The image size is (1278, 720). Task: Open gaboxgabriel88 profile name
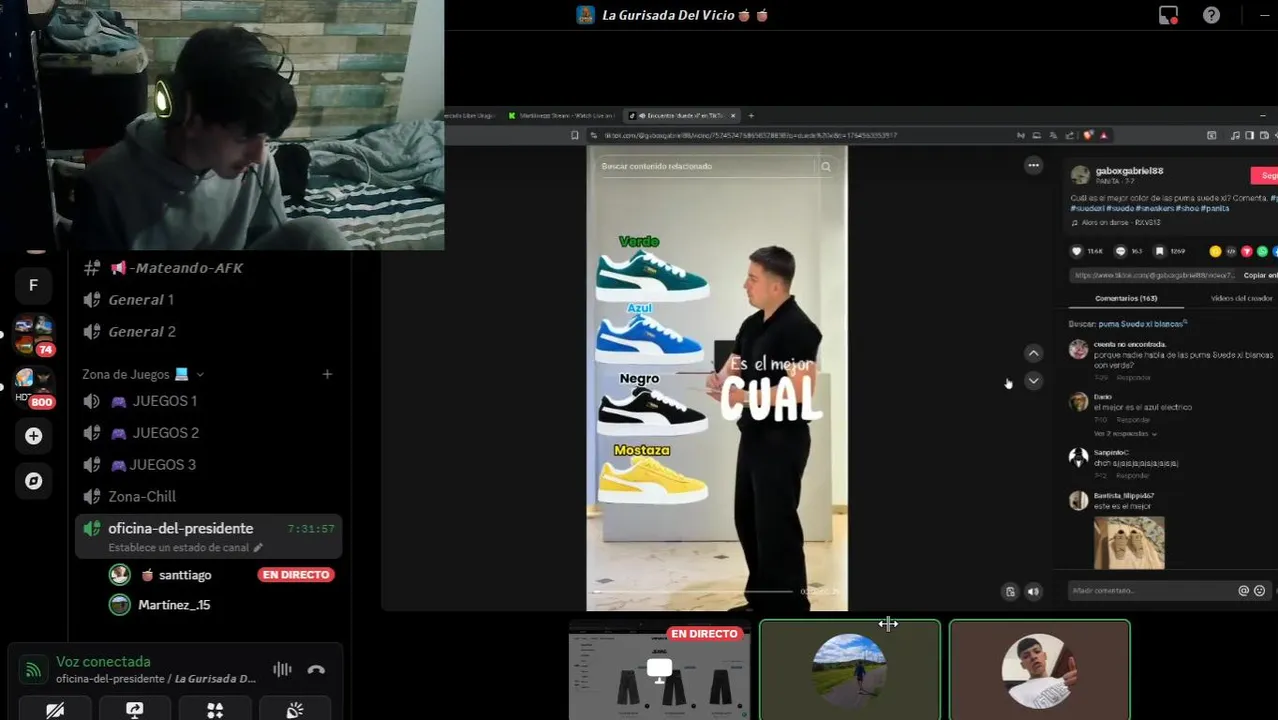click(x=1129, y=171)
